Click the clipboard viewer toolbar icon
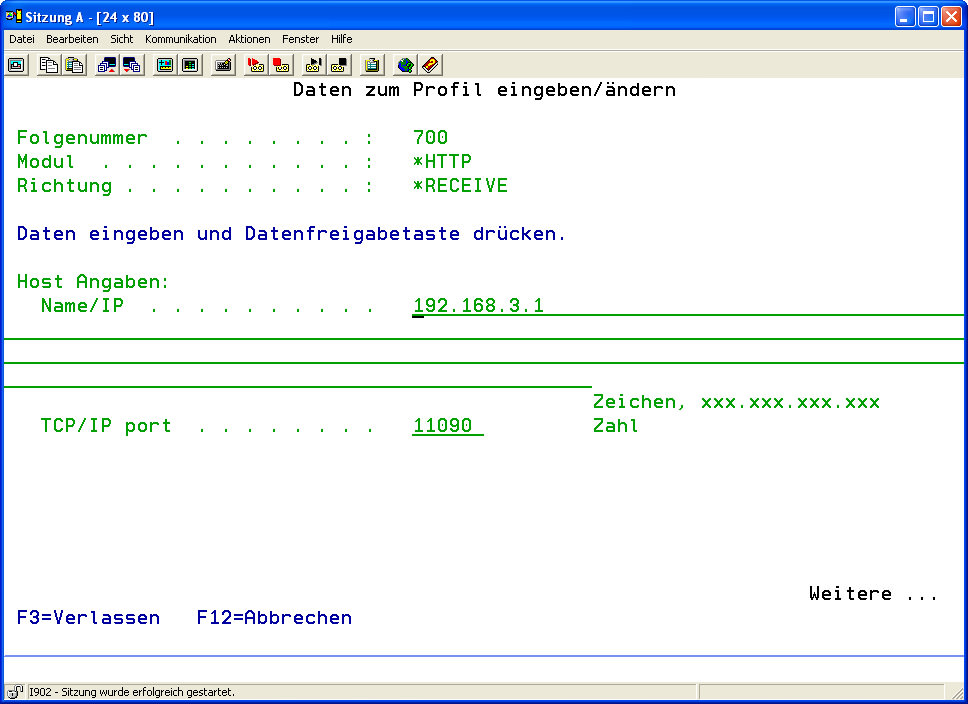 pos(372,65)
